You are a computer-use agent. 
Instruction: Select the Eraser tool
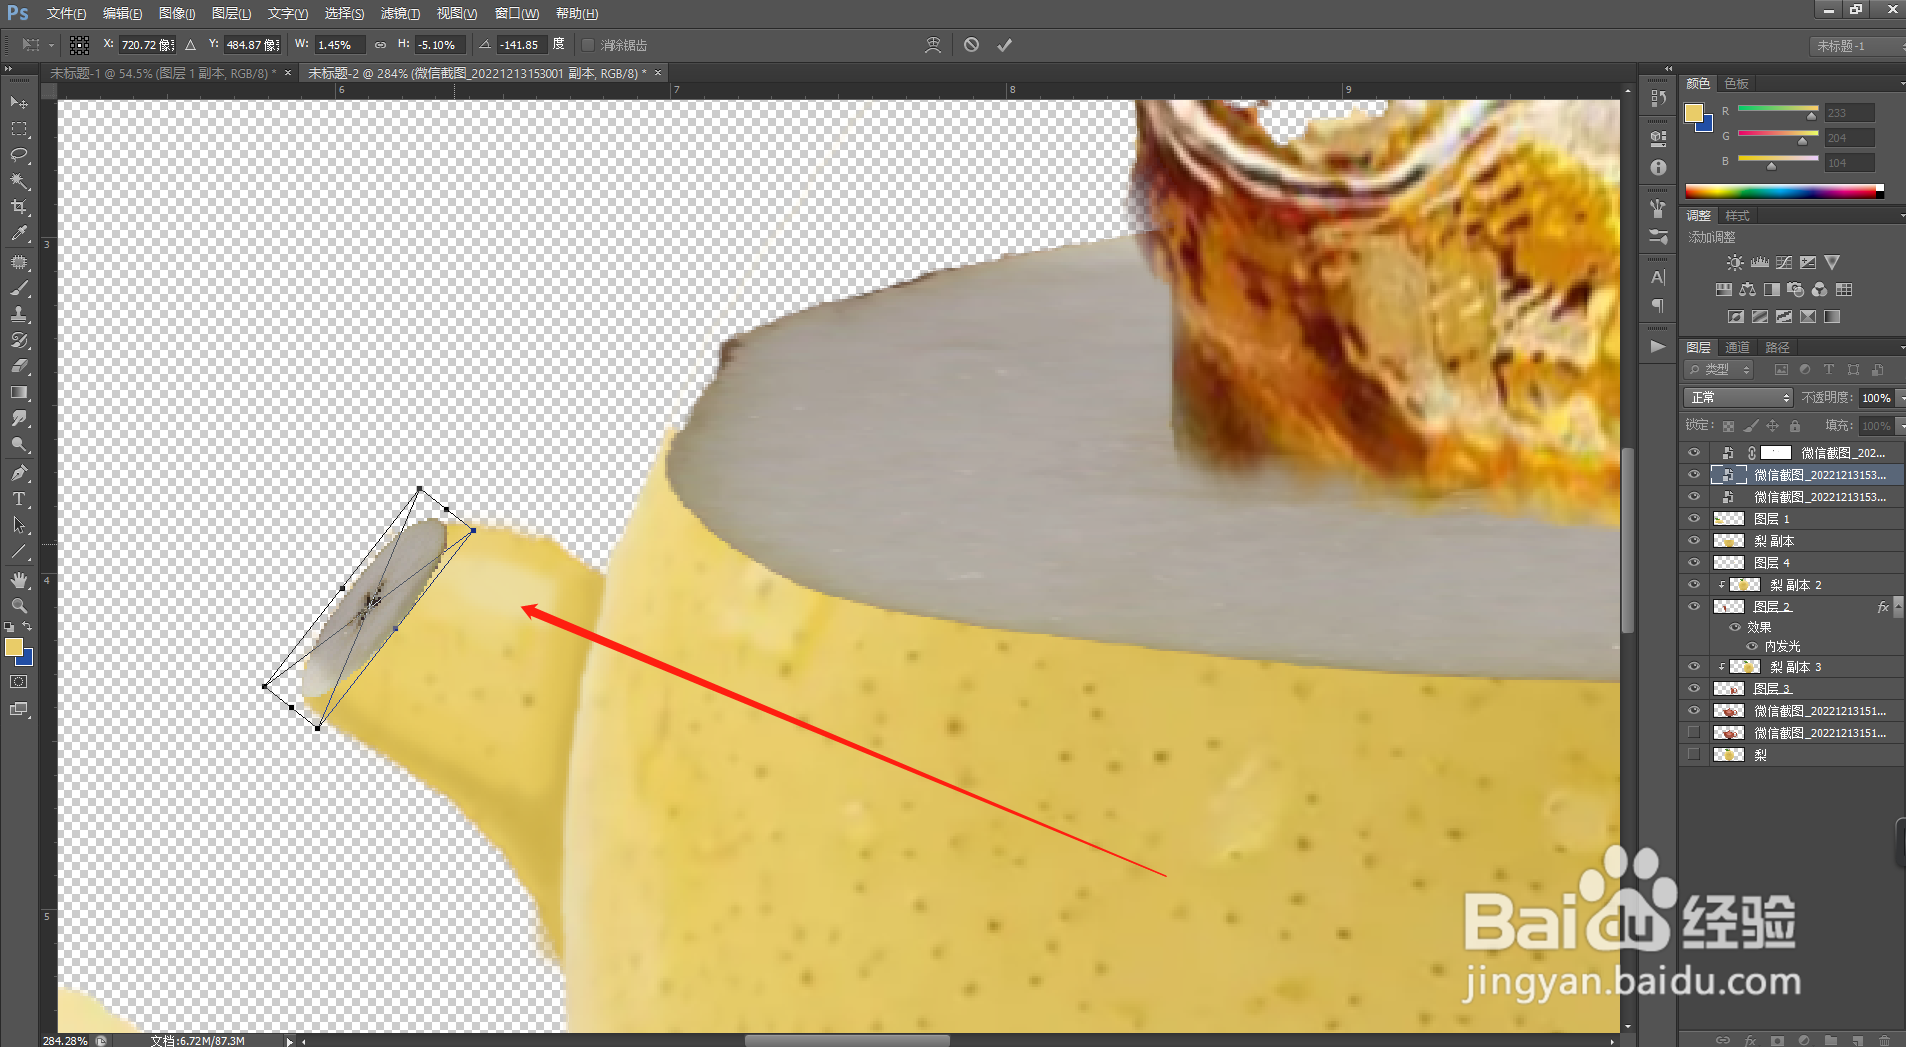pyautogui.click(x=19, y=366)
